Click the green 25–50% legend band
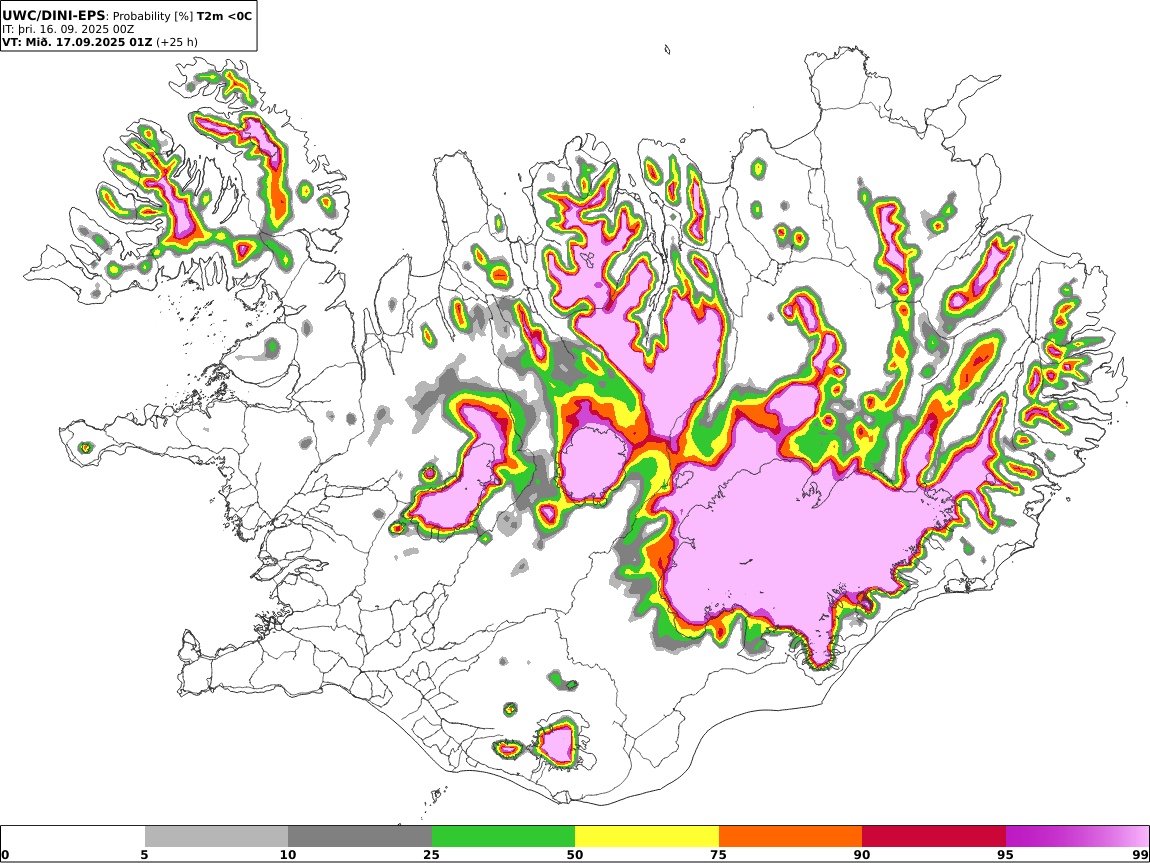The image size is (1150, 863). (x=503, y=836)
